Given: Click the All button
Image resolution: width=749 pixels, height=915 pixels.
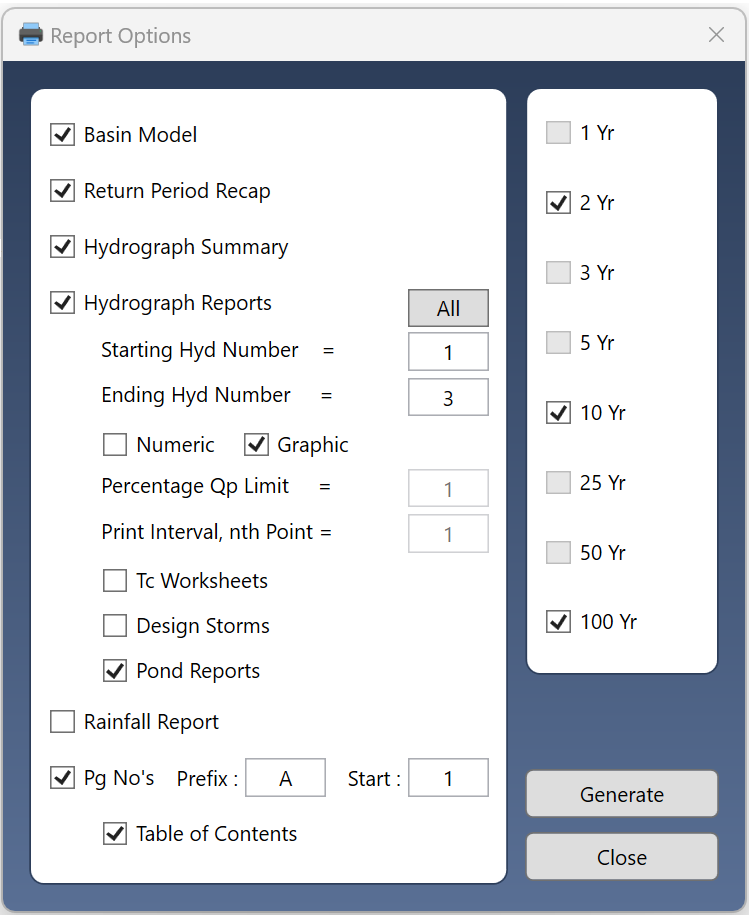Looking at the screenshot, I should tap(448, 308).
